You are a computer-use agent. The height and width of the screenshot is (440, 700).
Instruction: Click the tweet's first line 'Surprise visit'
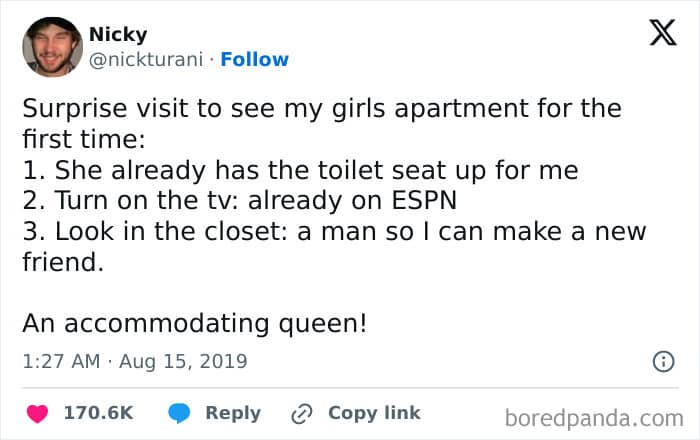tap(322, 108)
